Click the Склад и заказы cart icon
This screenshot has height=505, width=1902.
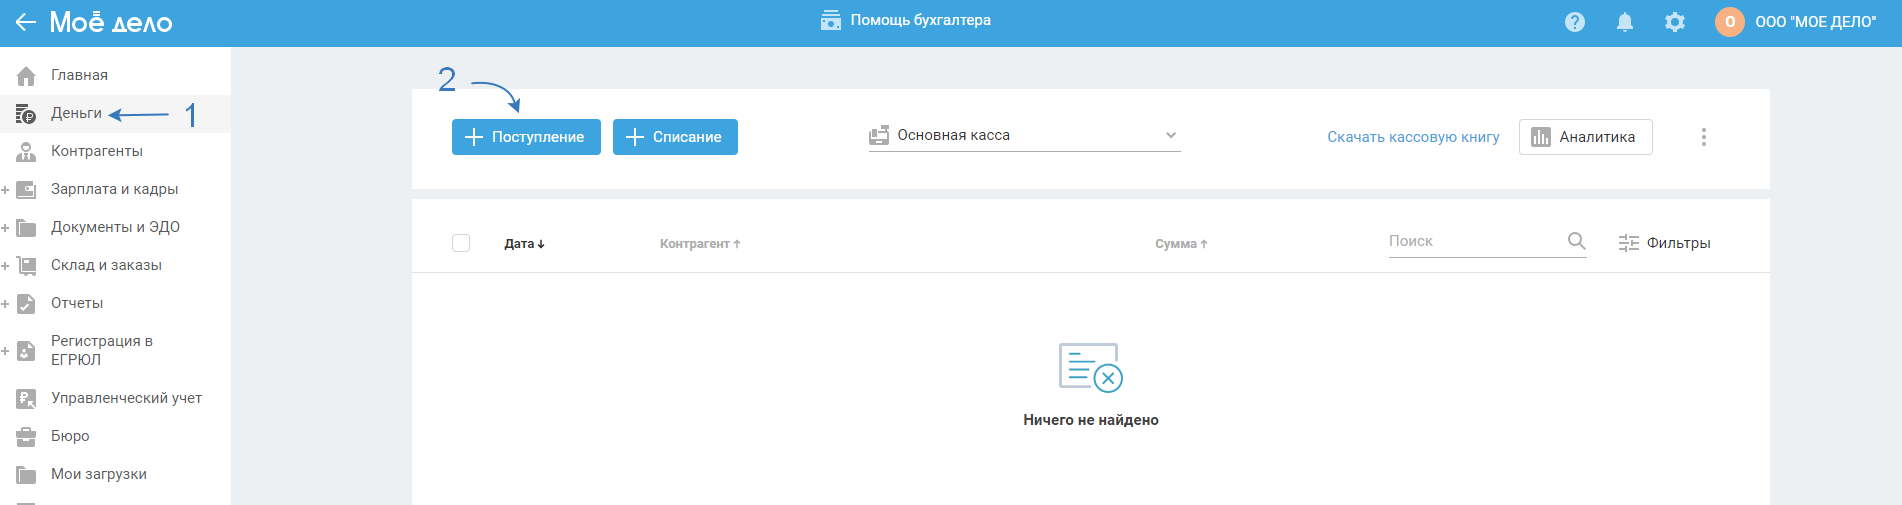26,266
